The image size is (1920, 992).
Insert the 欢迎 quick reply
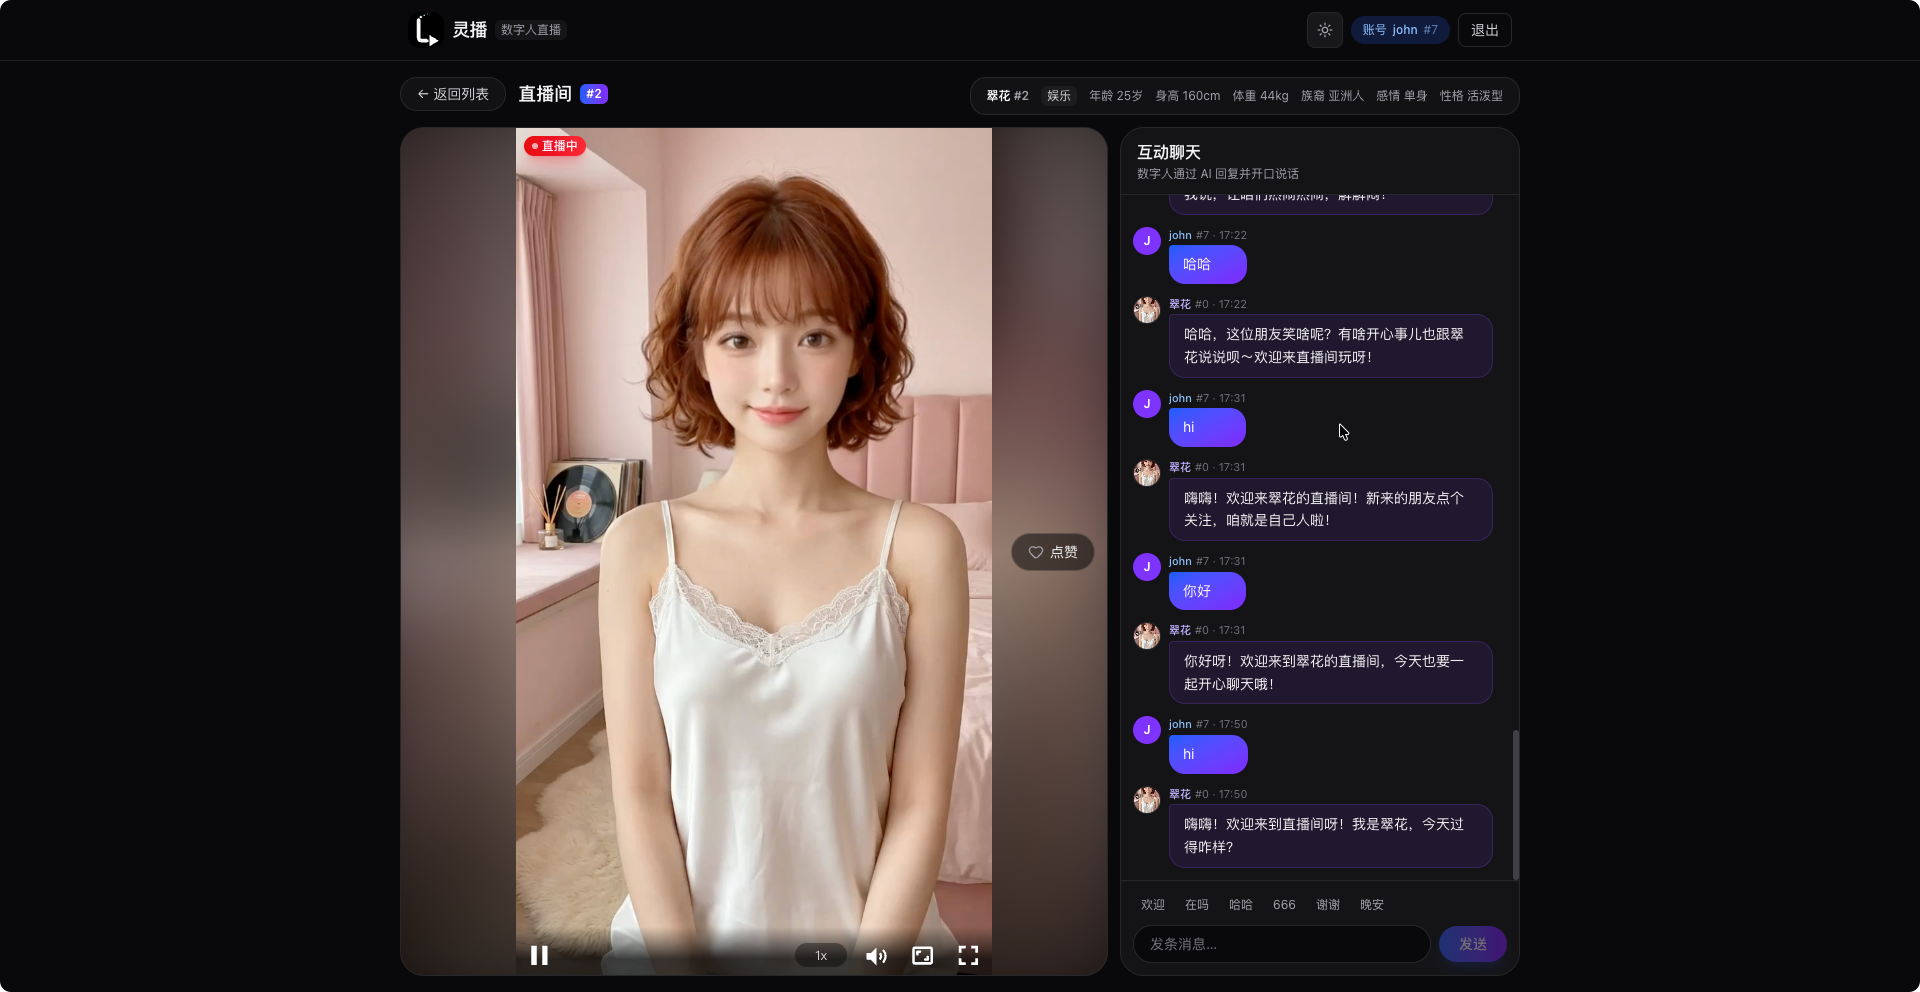1153,905
